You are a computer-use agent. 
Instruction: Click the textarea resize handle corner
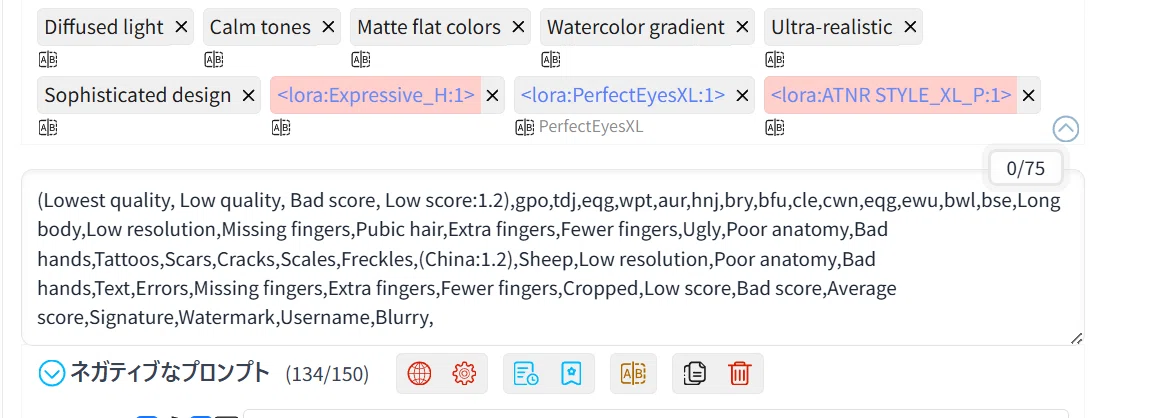point(1077,338)
